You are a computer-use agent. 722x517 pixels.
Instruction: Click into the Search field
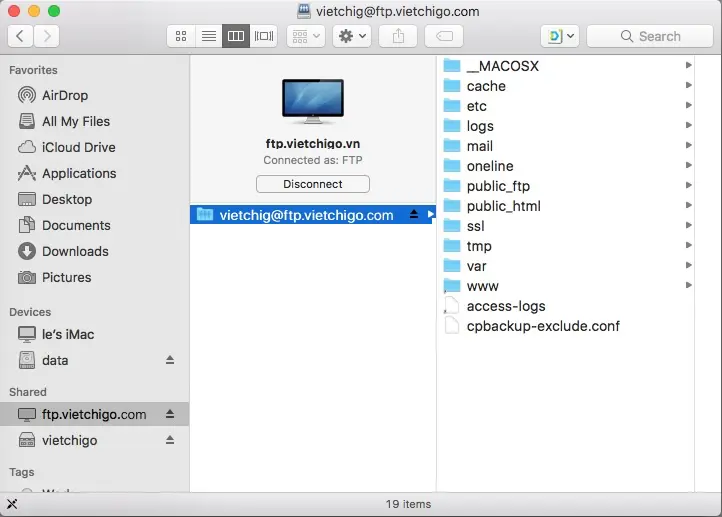[650, 36]
